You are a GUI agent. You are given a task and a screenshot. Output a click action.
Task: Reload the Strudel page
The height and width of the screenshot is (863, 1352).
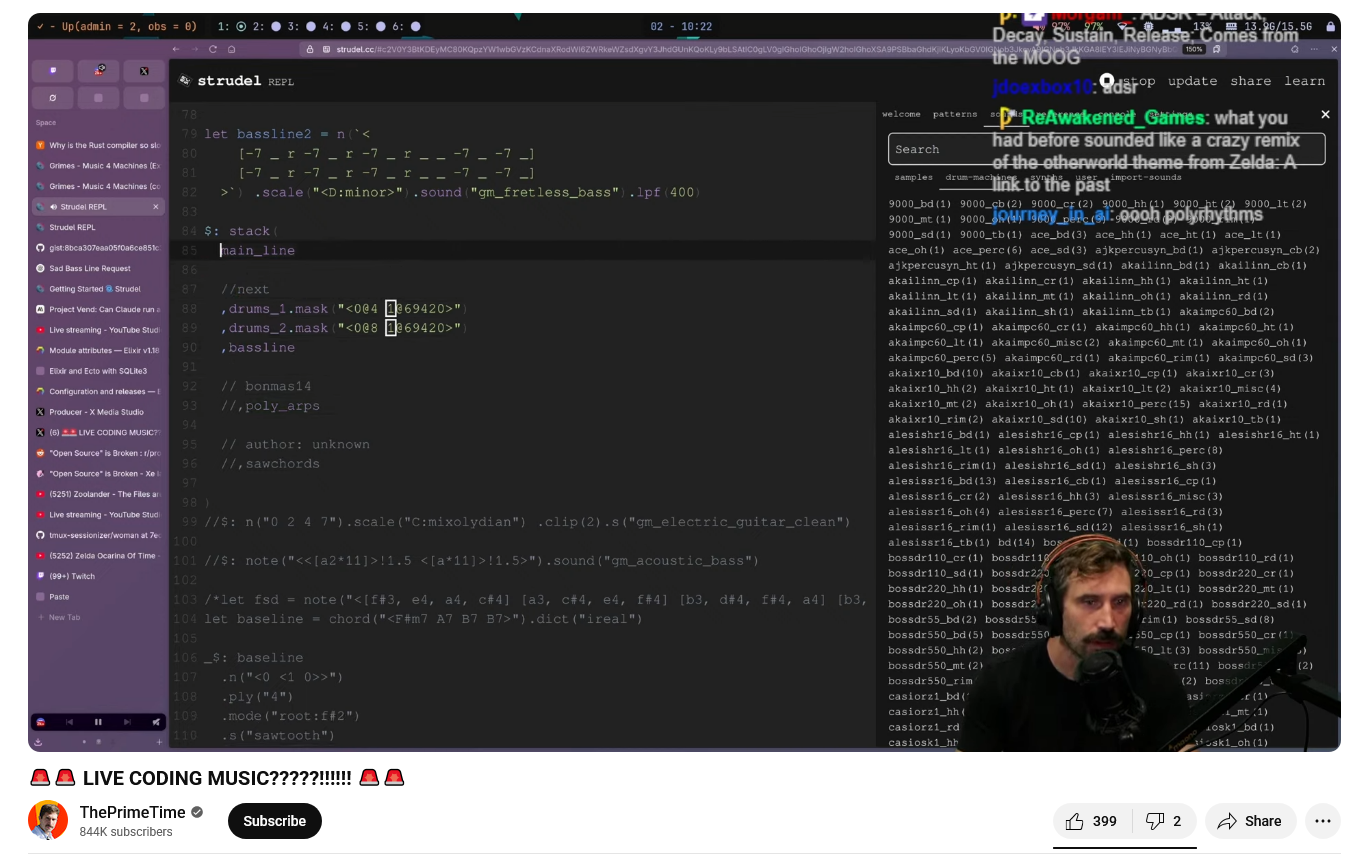[213, 49]
